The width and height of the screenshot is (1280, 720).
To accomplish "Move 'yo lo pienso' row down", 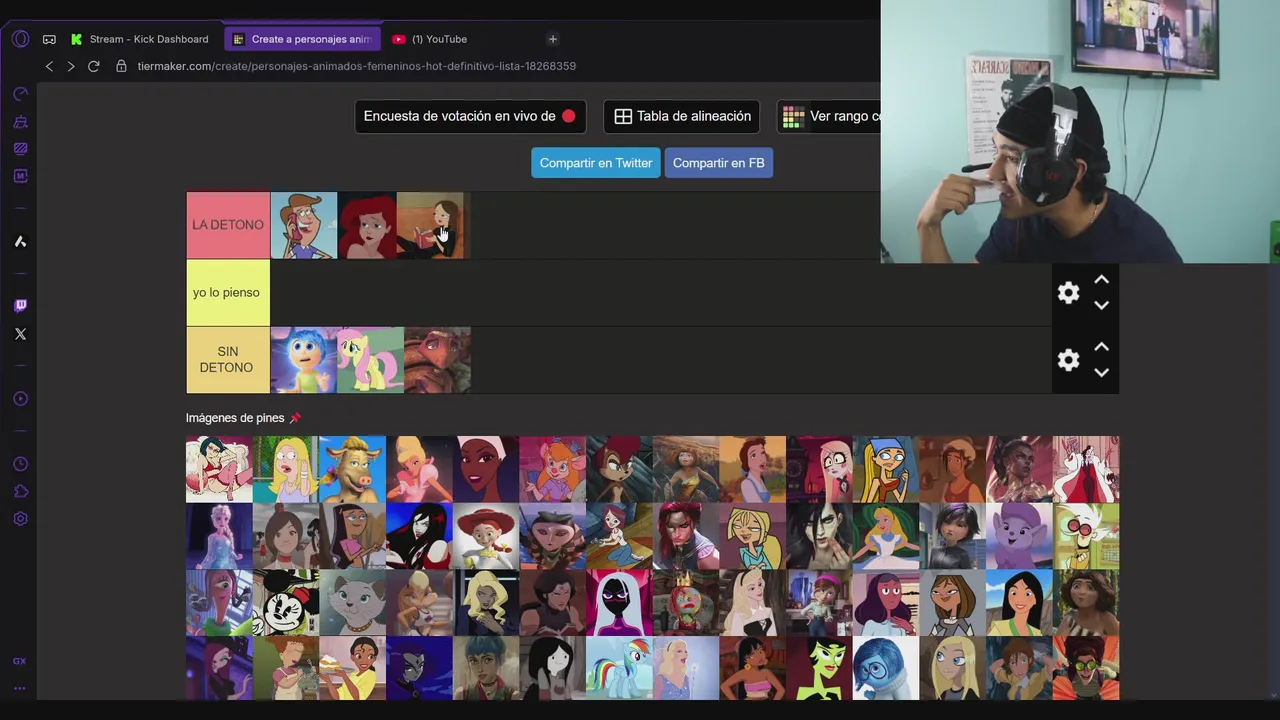I will point(1101,306).
